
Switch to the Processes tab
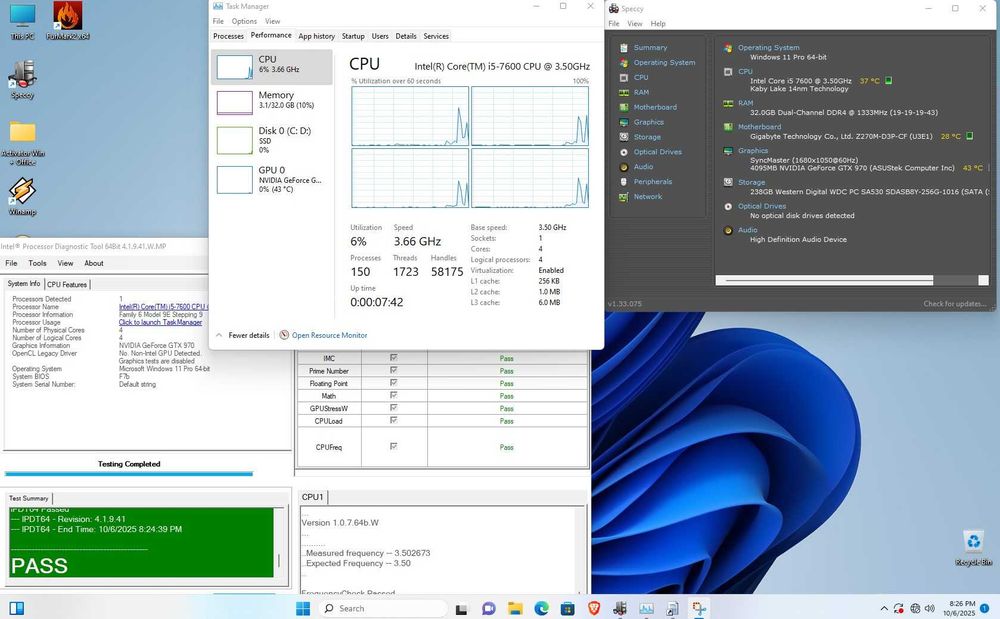coord(228,36)
